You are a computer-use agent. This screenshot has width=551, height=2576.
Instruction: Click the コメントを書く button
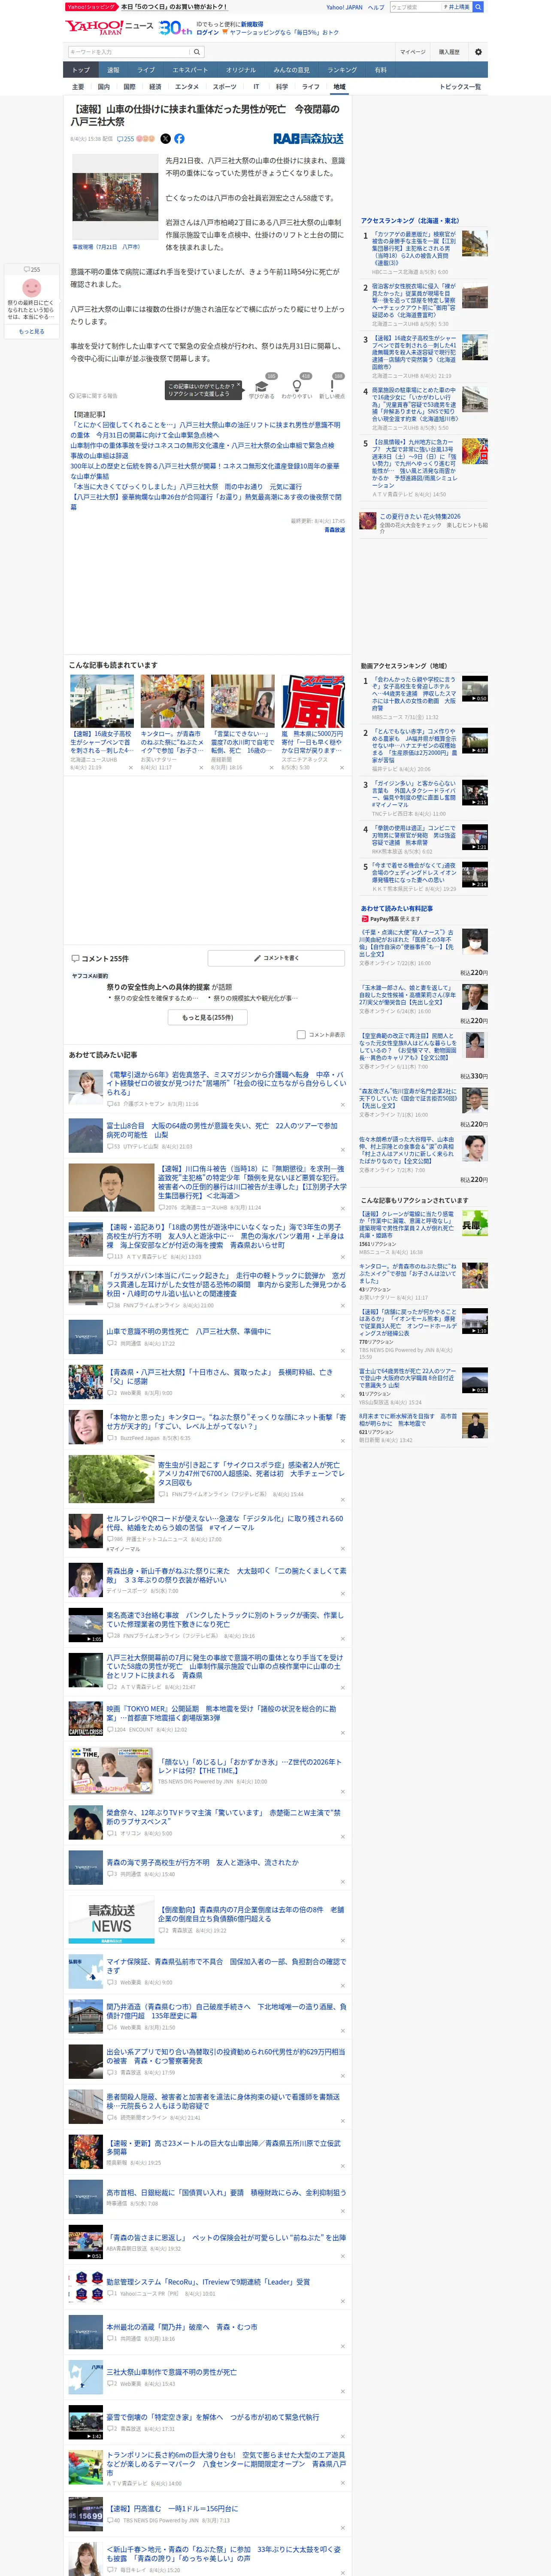point(277,958)
